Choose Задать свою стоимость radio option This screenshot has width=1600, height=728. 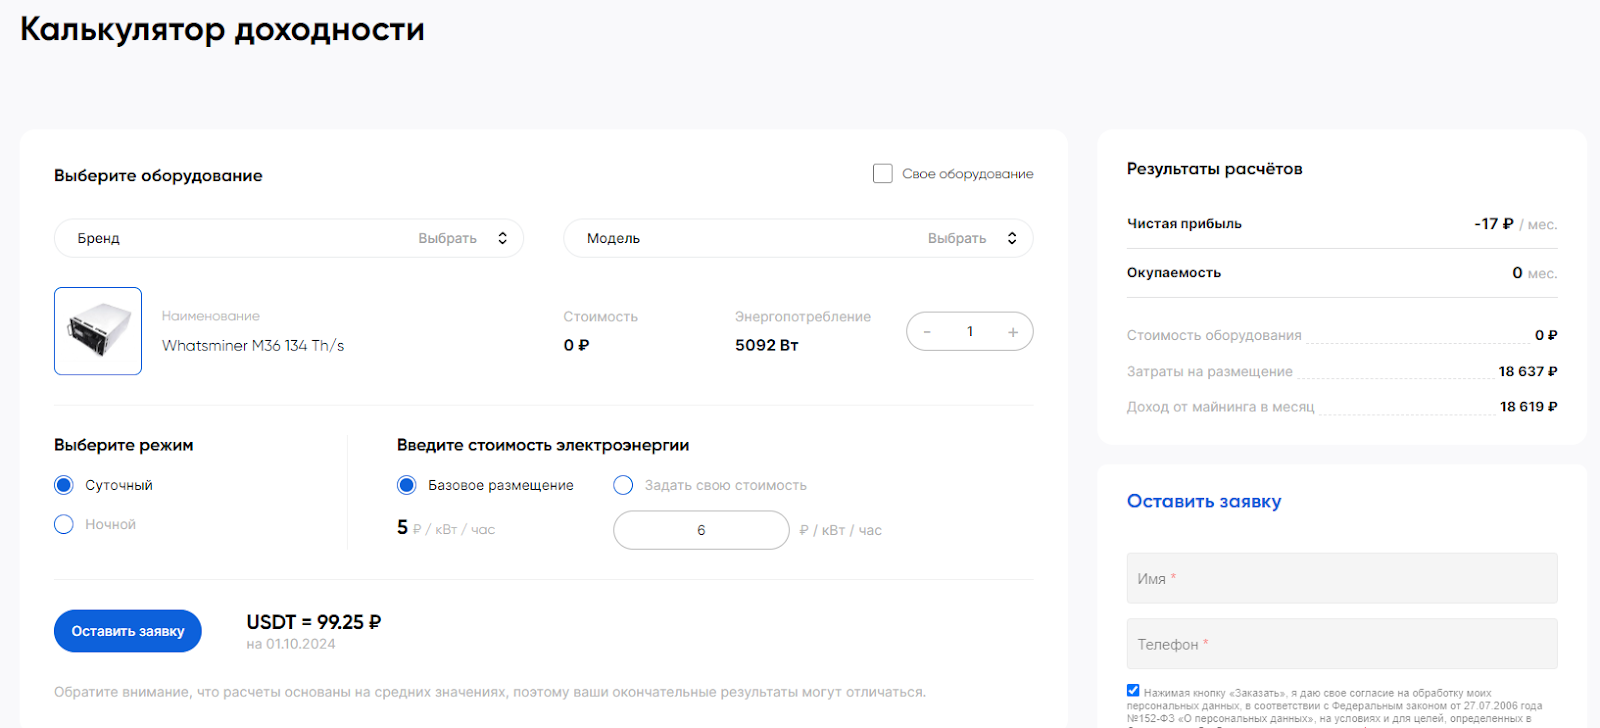623,485
